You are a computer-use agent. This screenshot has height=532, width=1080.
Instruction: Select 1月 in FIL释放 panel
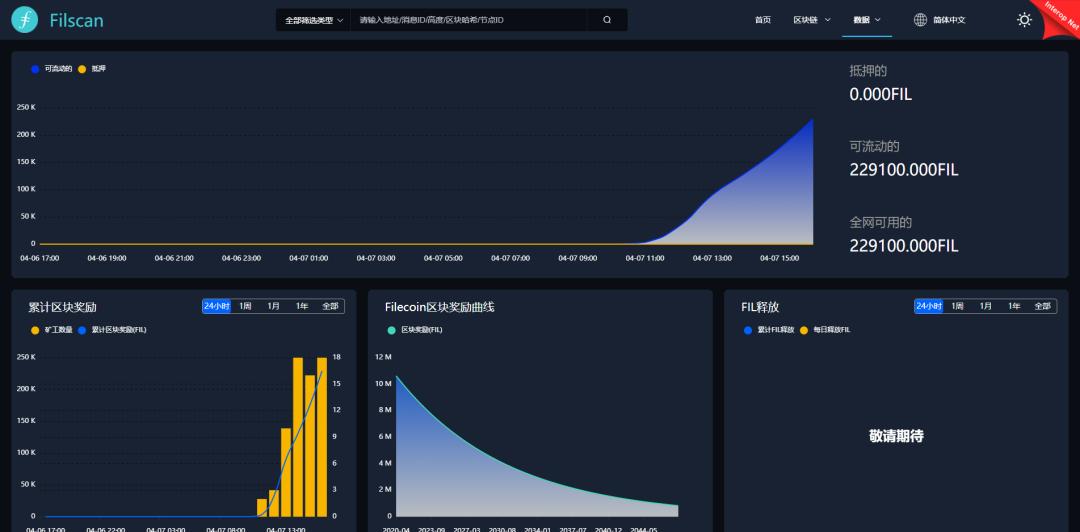tap(986, 306)
